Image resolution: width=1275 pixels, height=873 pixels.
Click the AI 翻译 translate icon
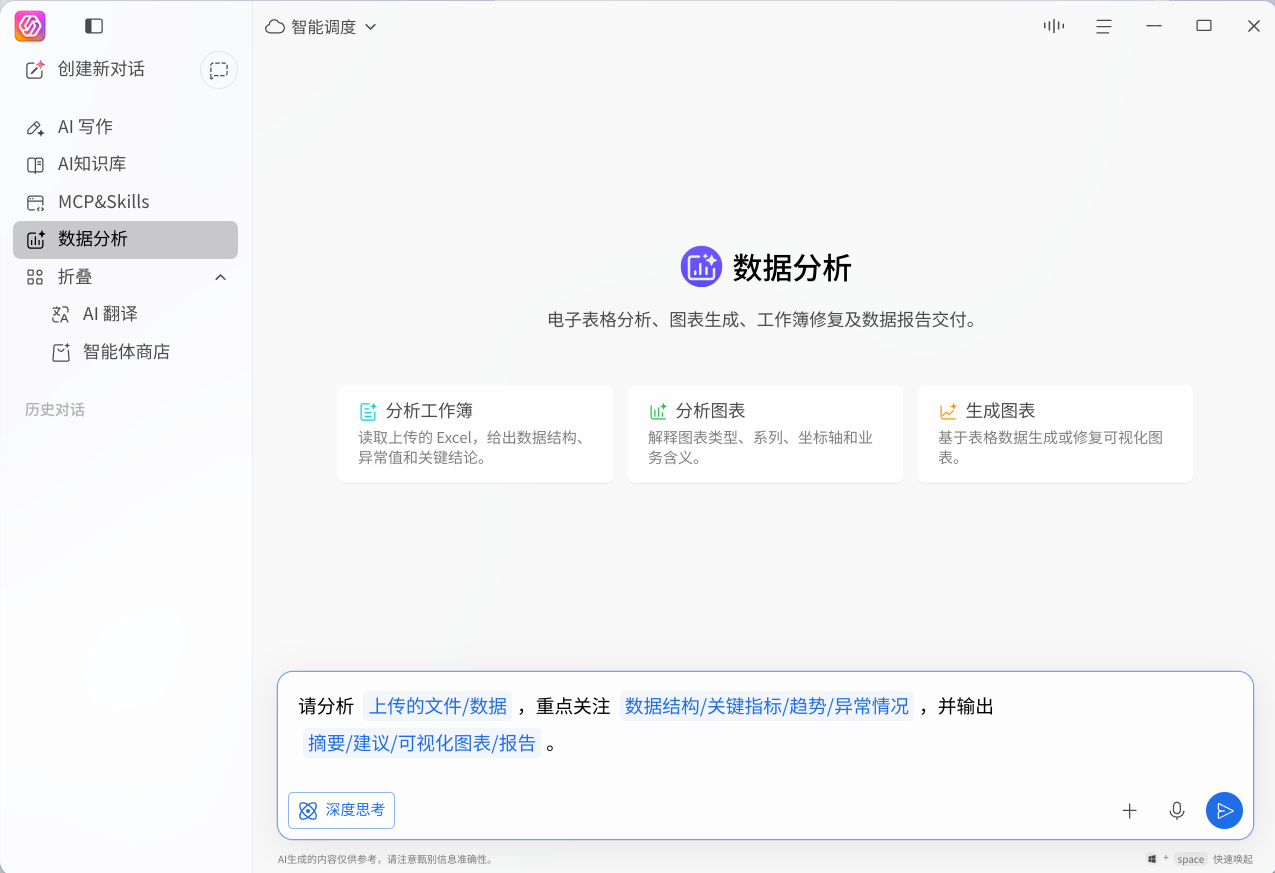(x=60, y=314)
